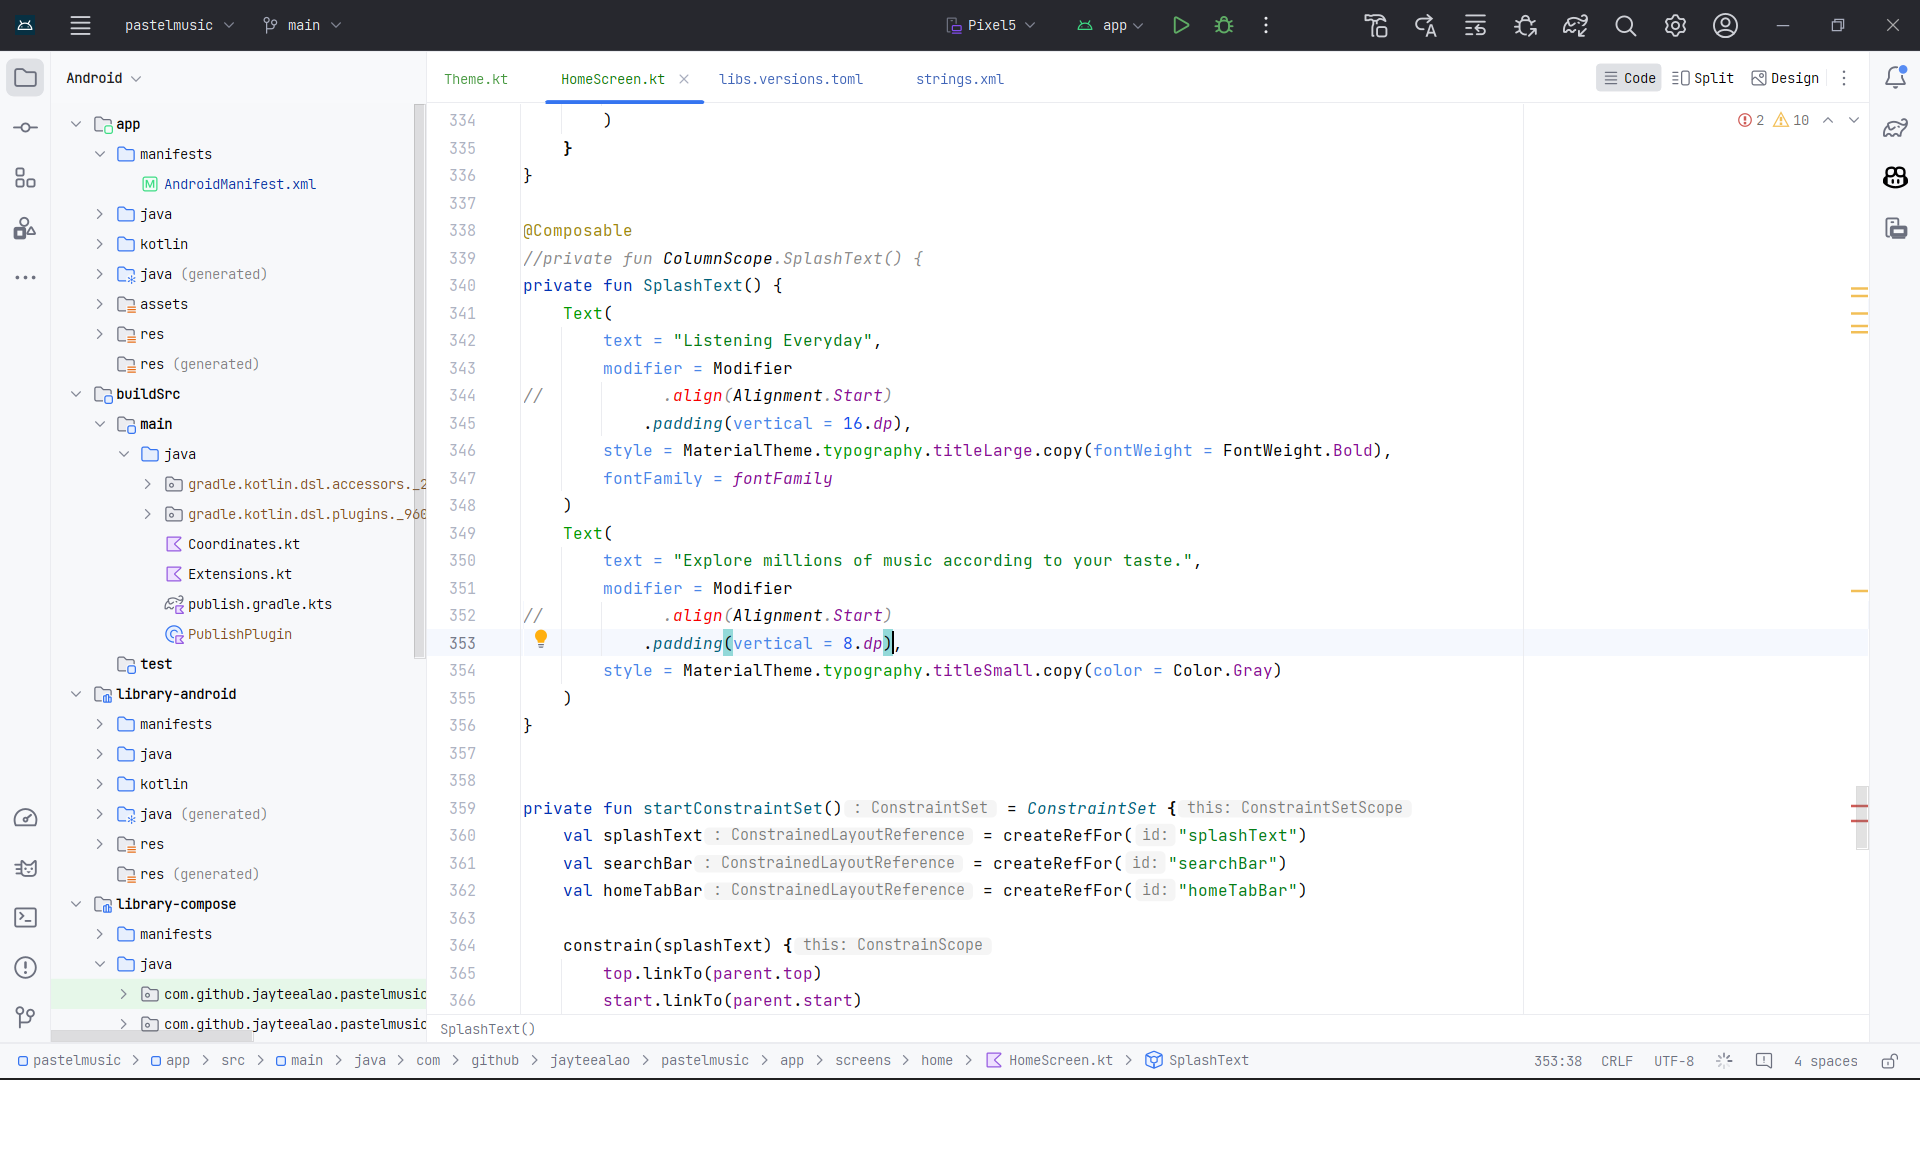Click the red error stripe marker
Screen dimensions: 1920x1173
pyautogui.click(x=1859, y=806)
